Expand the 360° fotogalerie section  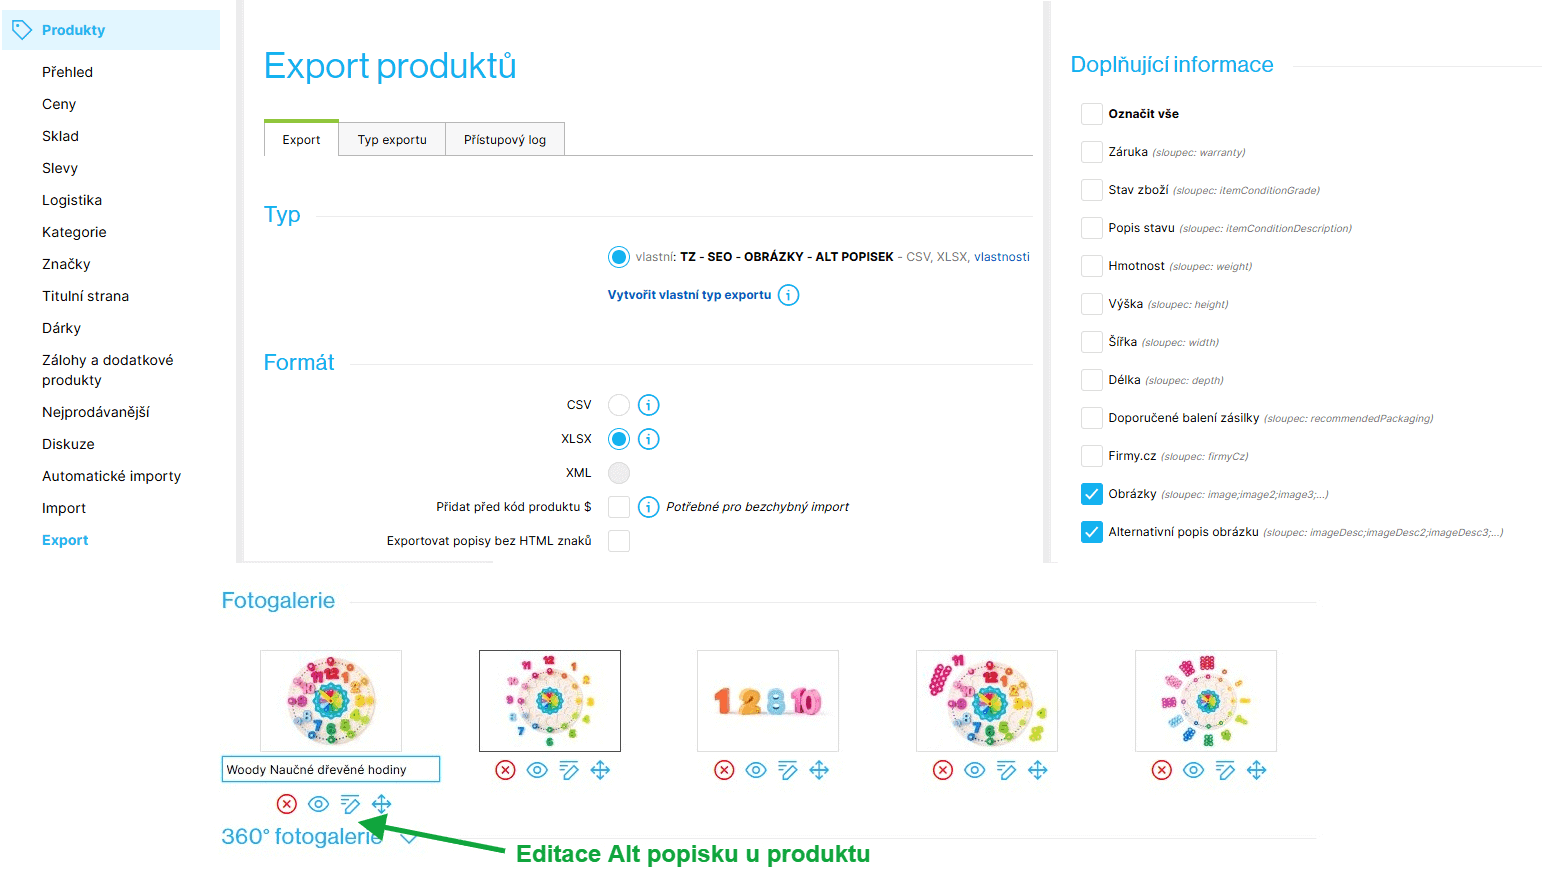tap(408, 839)
